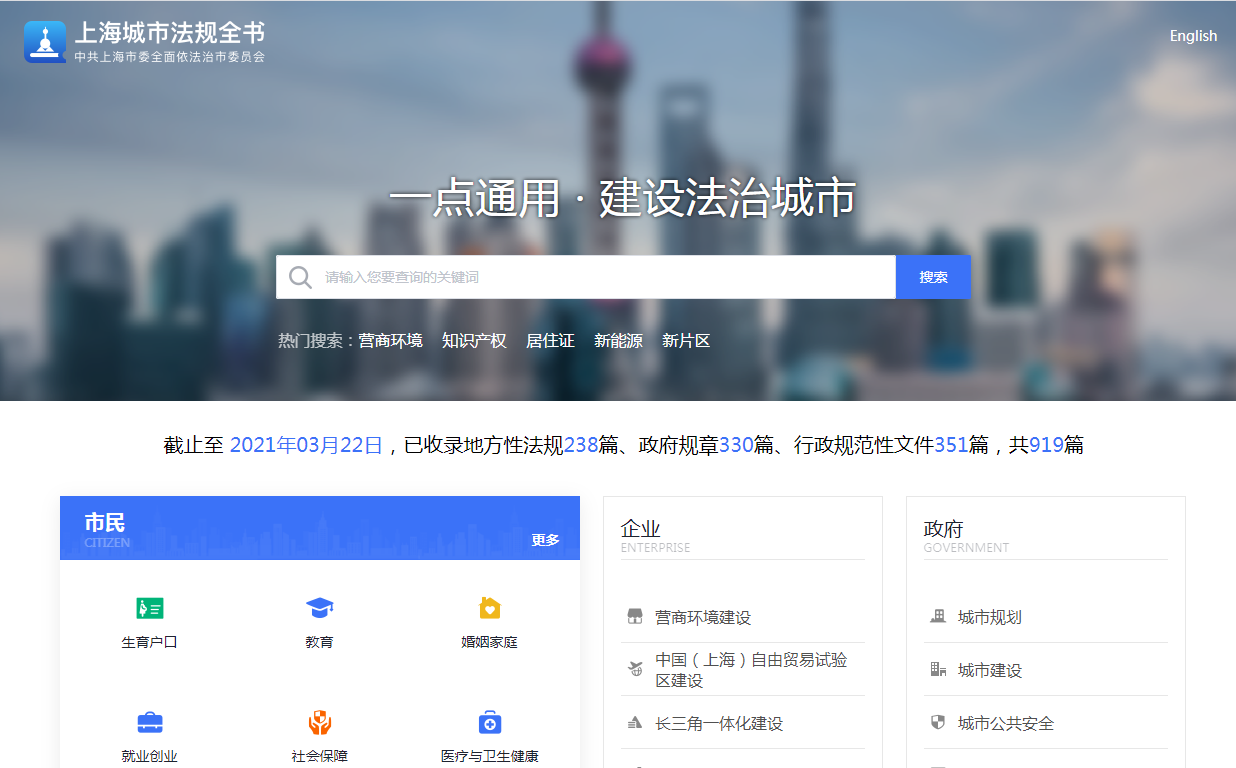Click the 就业创业 label
This screenshot has height=768, width=1236.
(x=150, y=757)
